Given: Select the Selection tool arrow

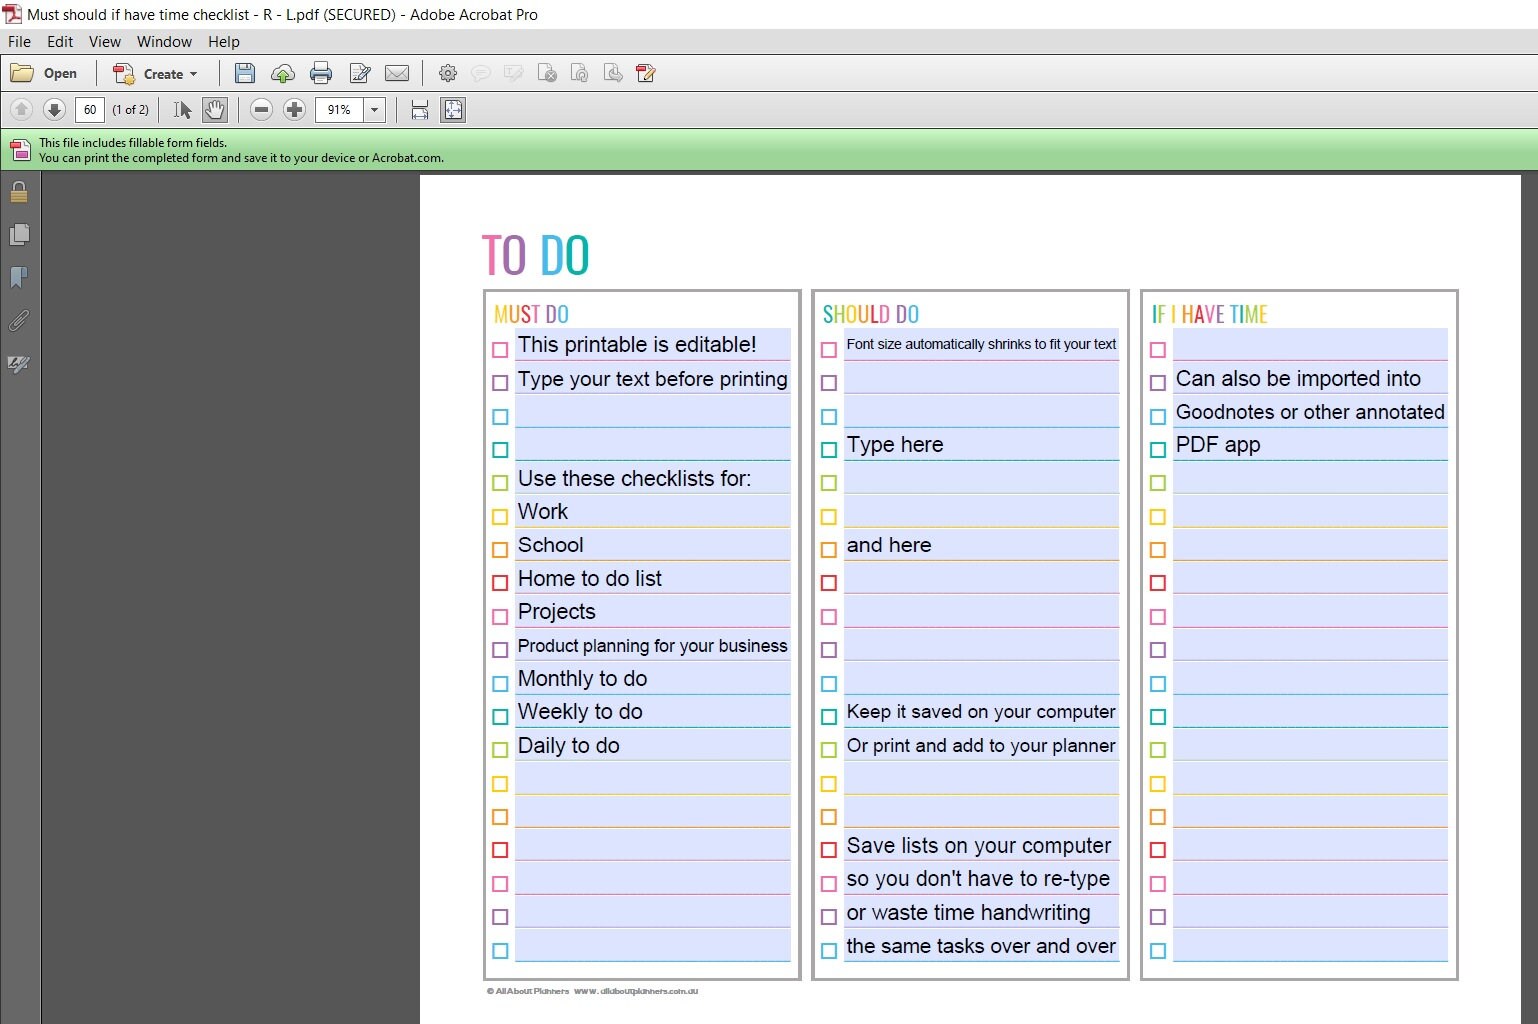Looking at the screenshot, I should (183, 110).
